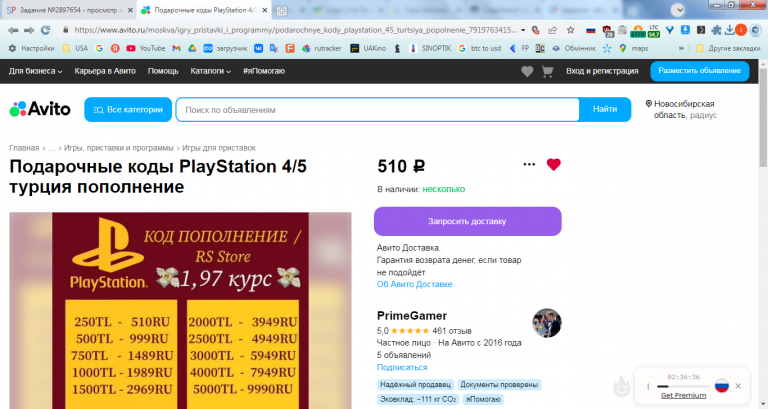Open the VK bookmark icon
The height and width of the screenshot is (409, 768).
coord(258,48)
